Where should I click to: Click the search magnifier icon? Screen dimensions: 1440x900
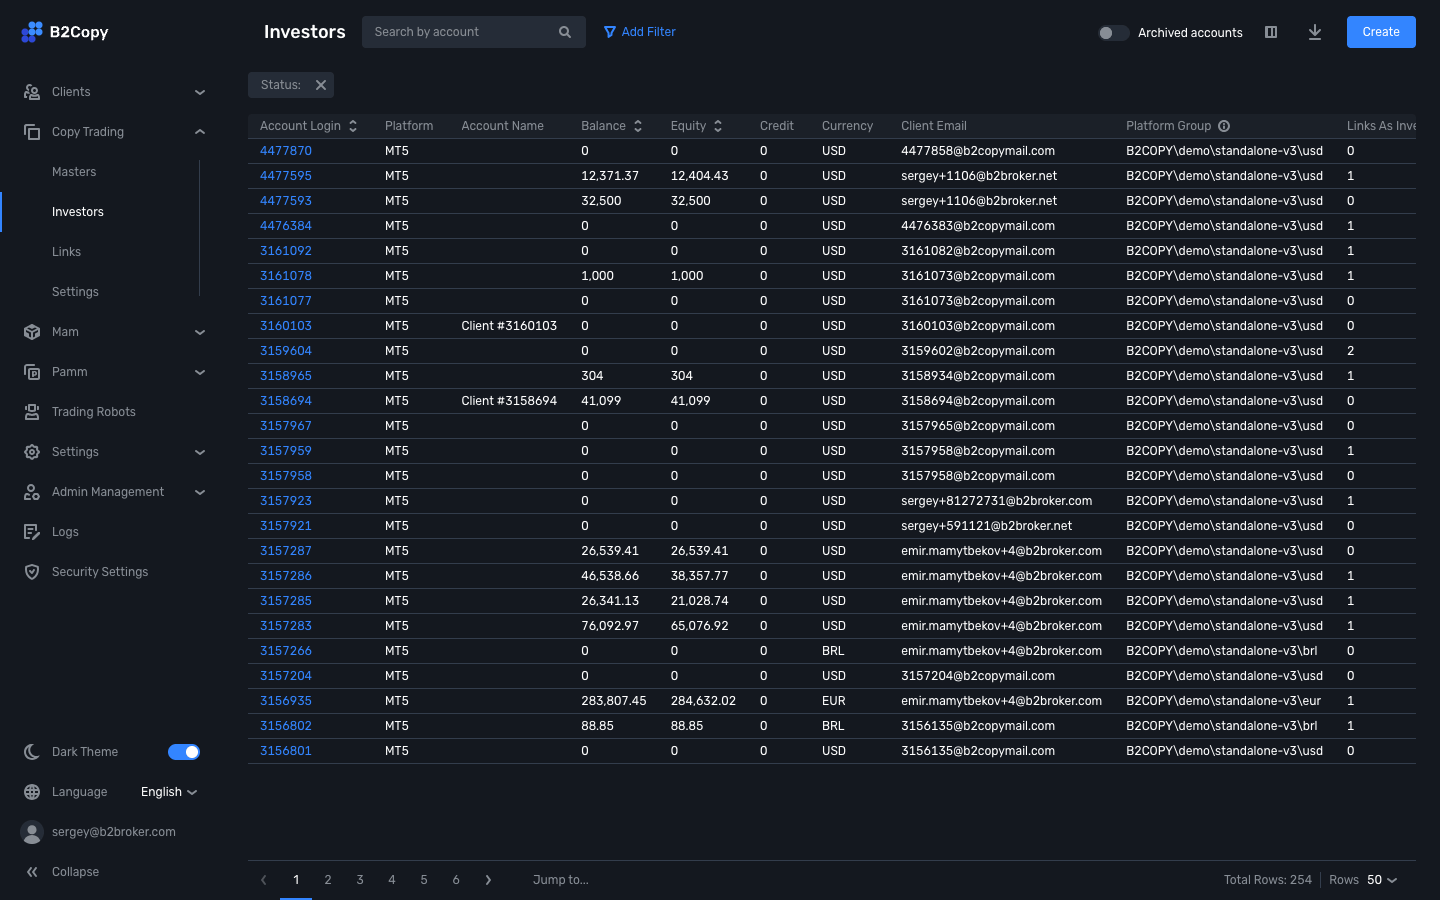pos(565,32)
